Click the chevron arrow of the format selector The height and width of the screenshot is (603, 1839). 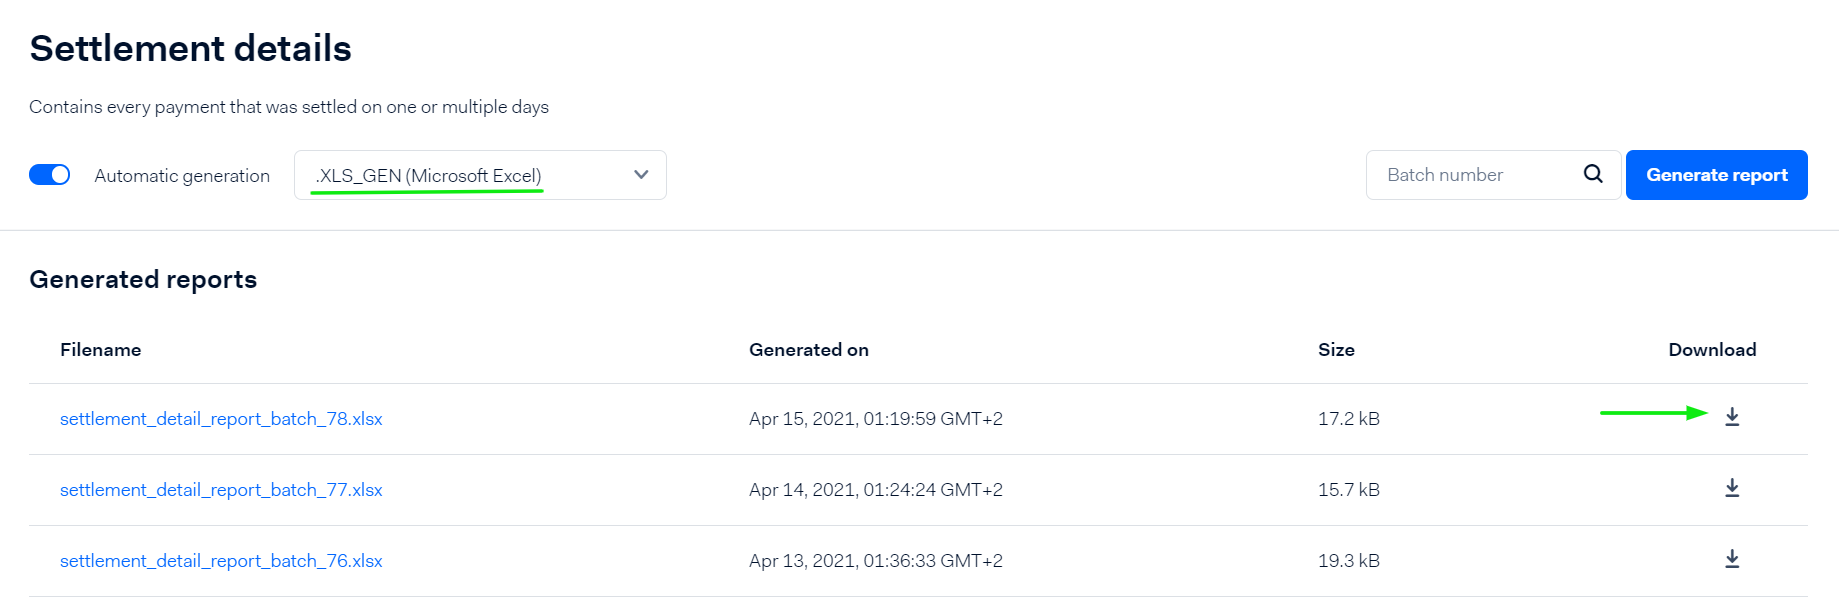pos(641,175)
